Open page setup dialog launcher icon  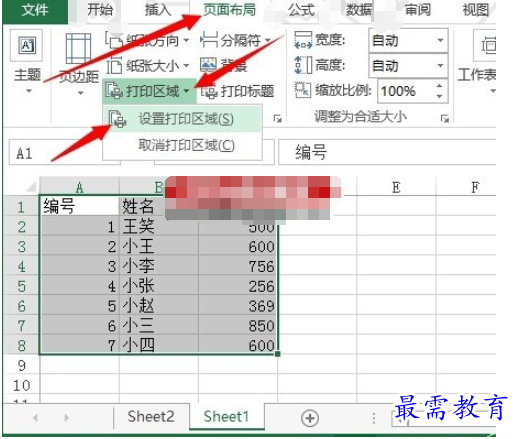click(277, 118)
